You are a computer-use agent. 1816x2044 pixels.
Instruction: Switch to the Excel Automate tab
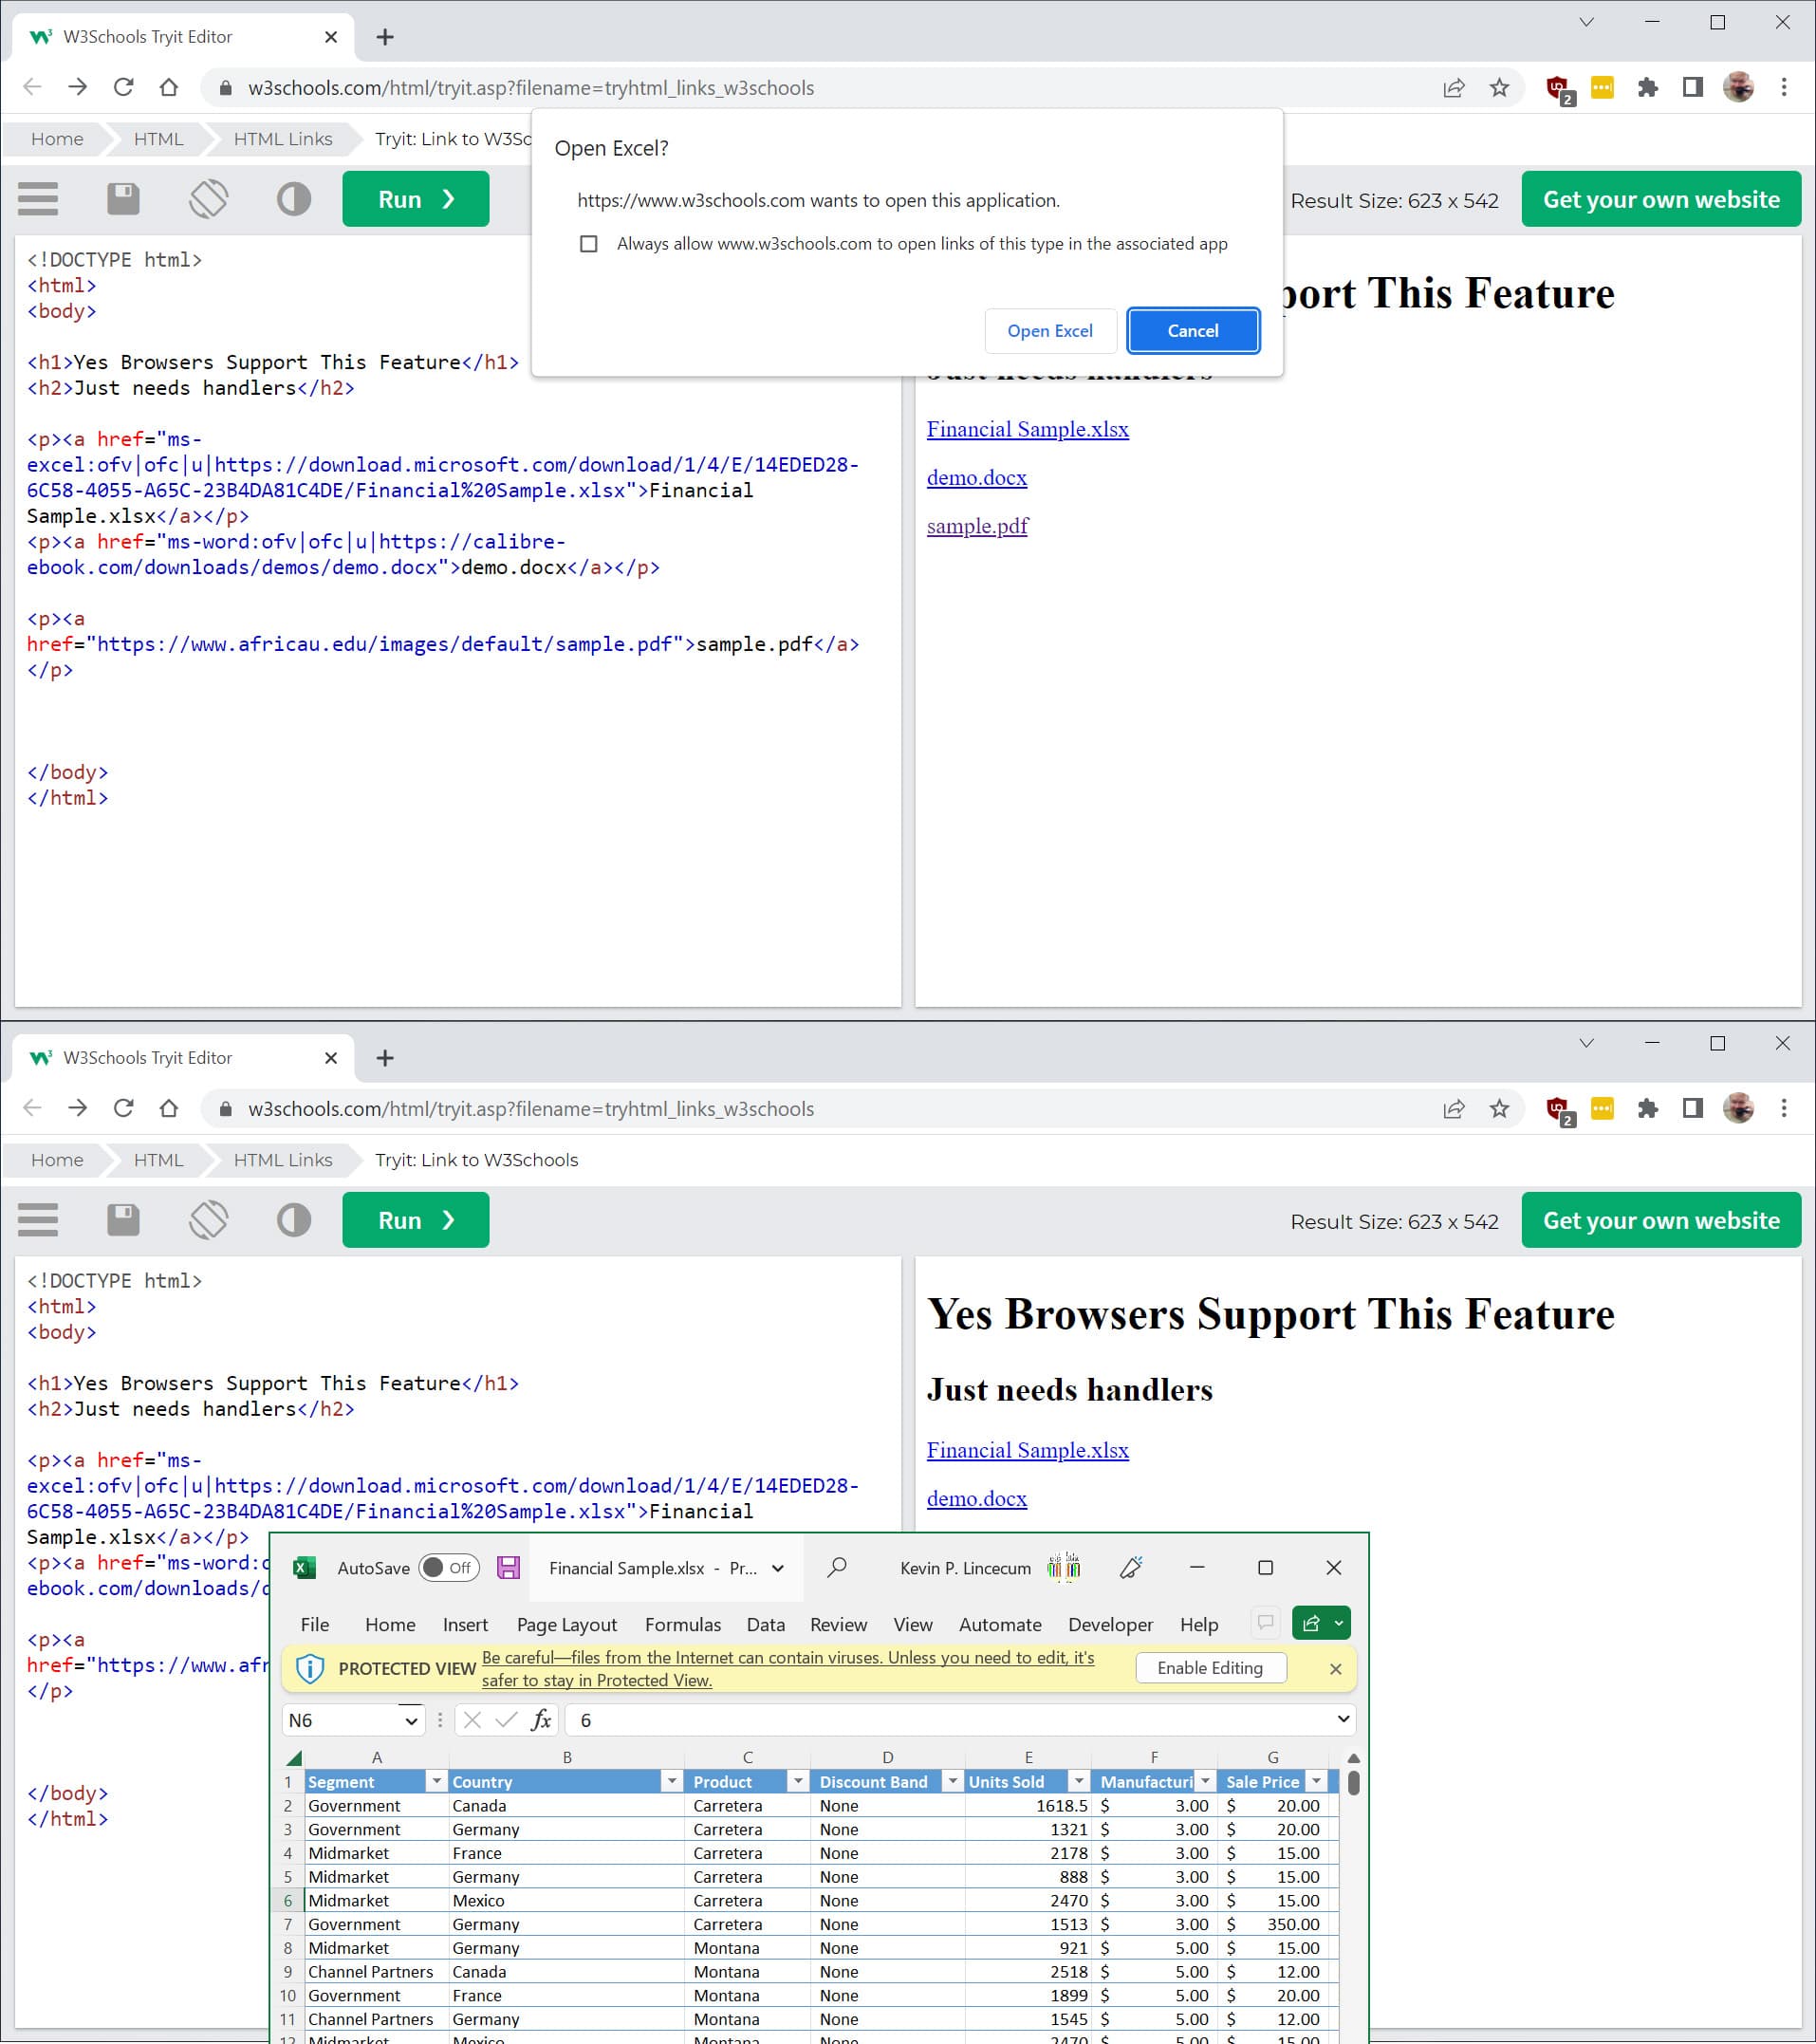pos(1000,1624)
